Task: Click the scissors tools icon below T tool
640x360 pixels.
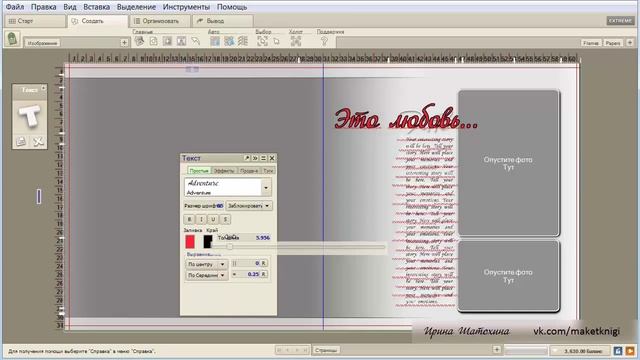Action: 38,141
